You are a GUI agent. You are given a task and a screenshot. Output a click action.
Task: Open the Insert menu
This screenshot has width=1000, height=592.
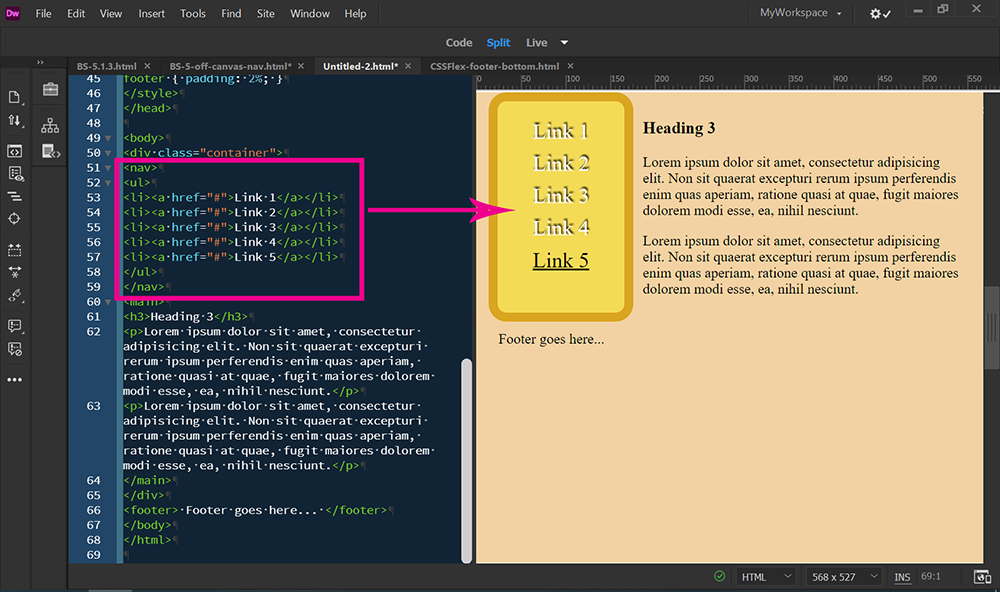pos(151,13)
